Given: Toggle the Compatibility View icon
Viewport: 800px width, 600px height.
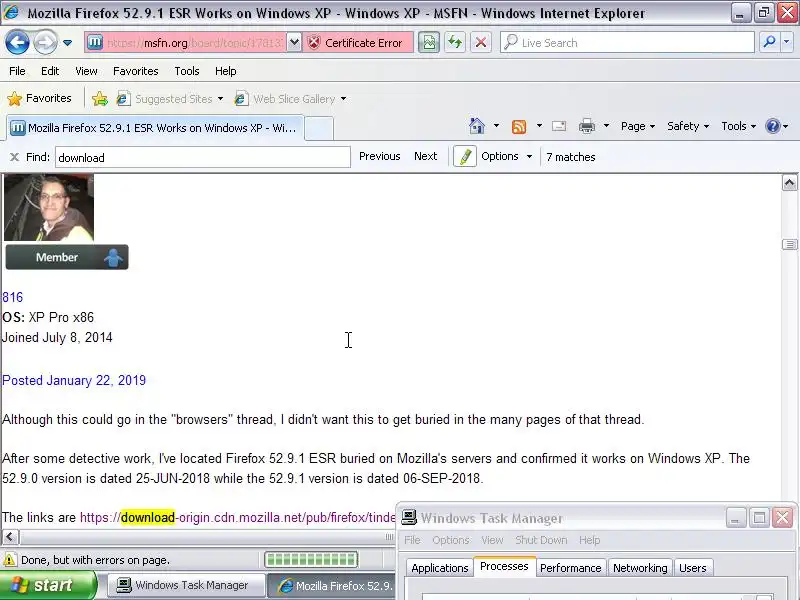Looking at the screenshot, I should click(429, 43).
